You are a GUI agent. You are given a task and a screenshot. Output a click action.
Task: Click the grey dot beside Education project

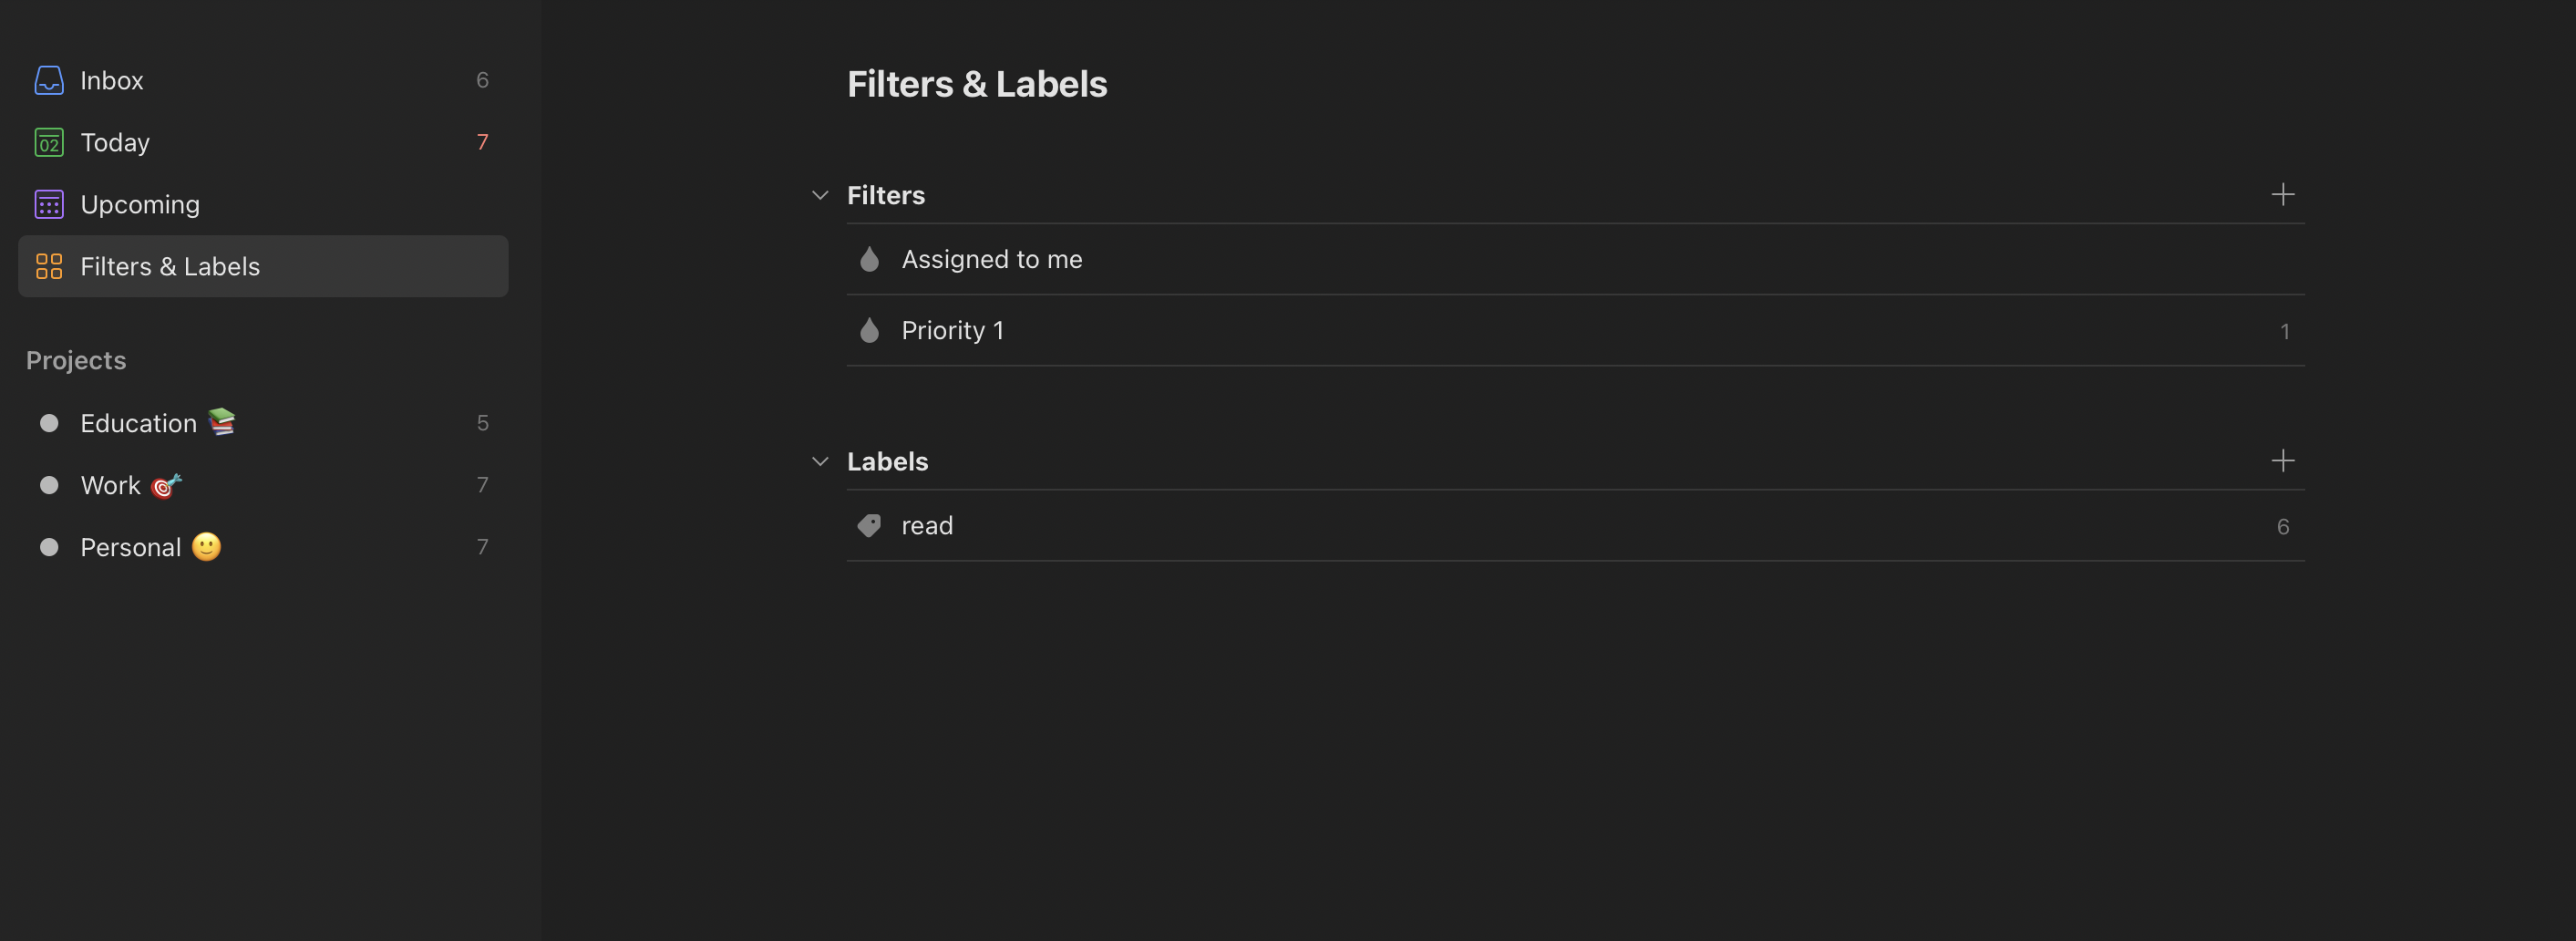49,423
